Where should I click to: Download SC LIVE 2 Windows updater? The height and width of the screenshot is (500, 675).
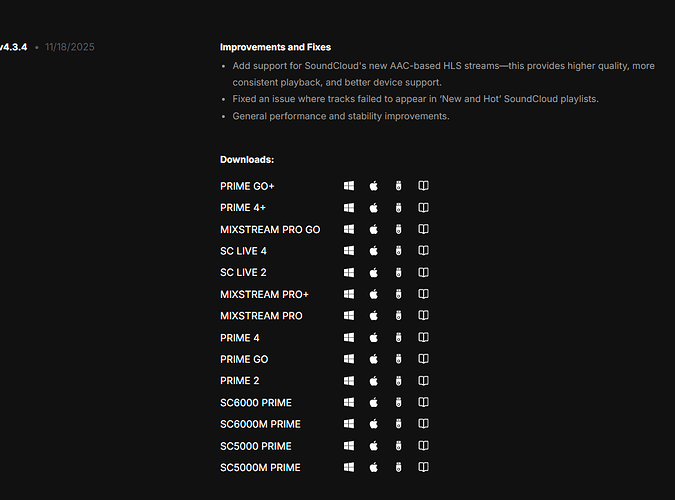pos(349,273)
